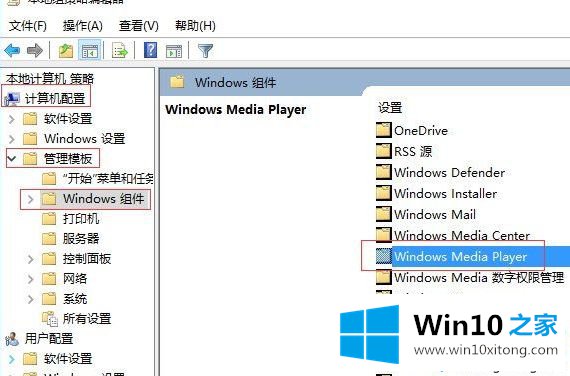Screen dimensions: 570x376
Task: Select 网络 in the tree
Action: click(x=75, y=279)
